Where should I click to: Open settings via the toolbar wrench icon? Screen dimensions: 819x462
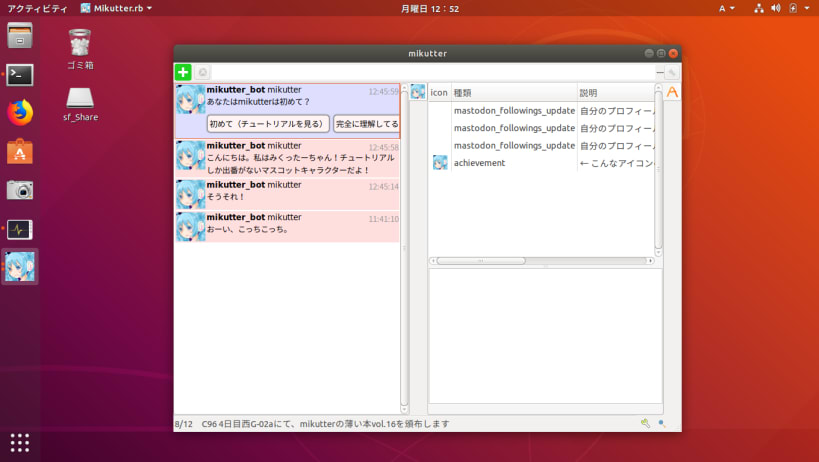click(672, 72)
